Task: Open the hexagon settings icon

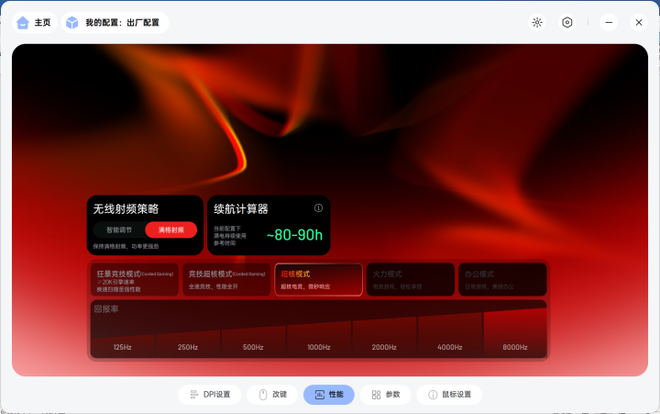Action: coord(567,22)
